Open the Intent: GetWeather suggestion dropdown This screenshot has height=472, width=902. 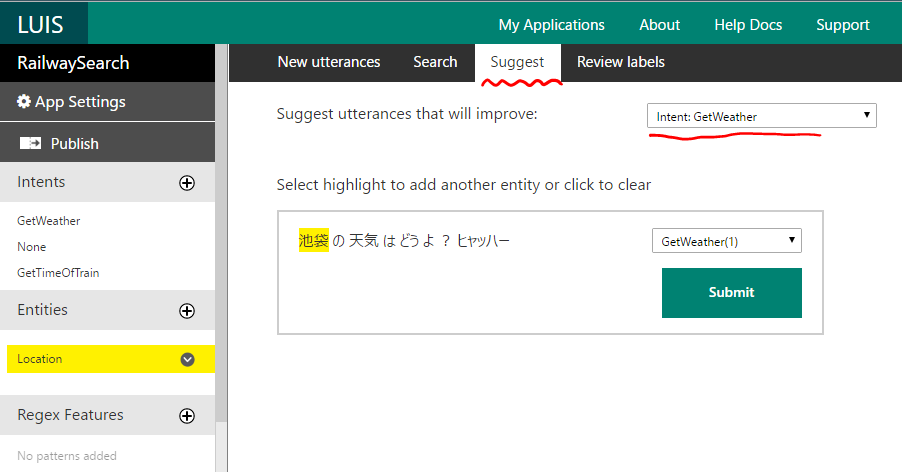click(x=762, y=116)
